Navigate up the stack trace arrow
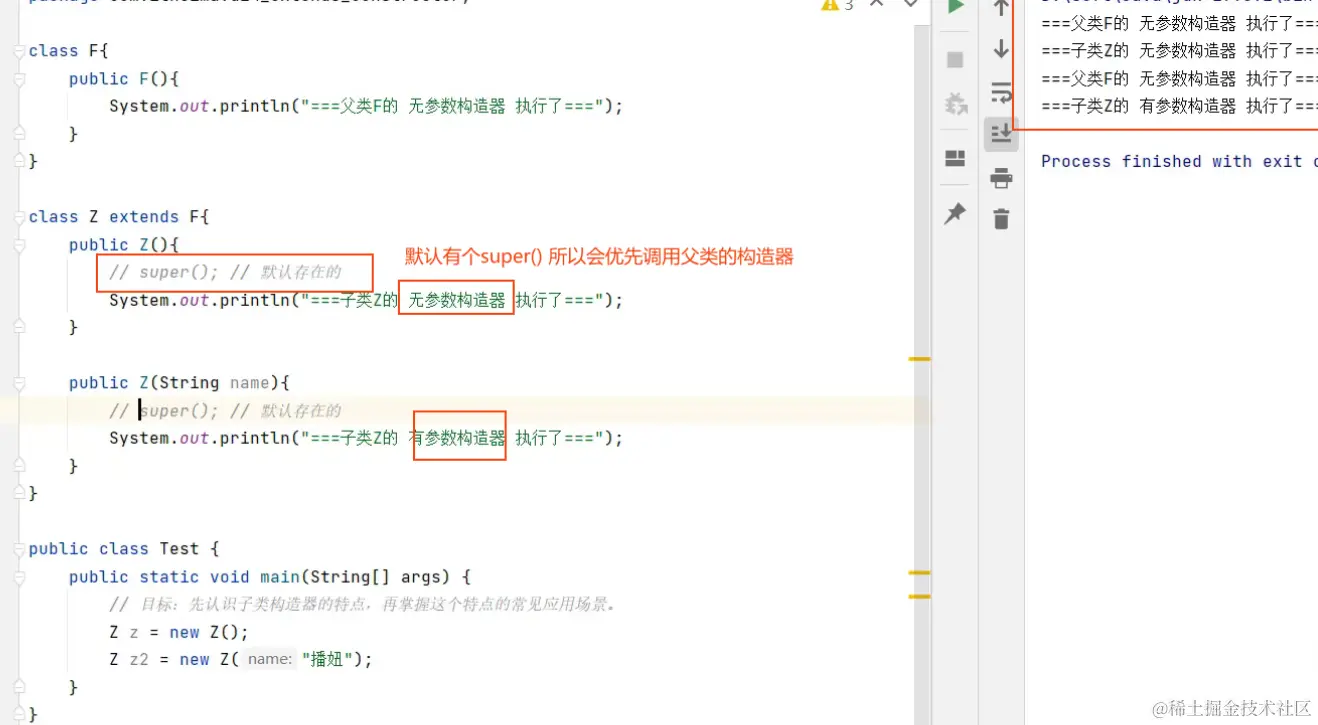 [x=1001, y=10]
